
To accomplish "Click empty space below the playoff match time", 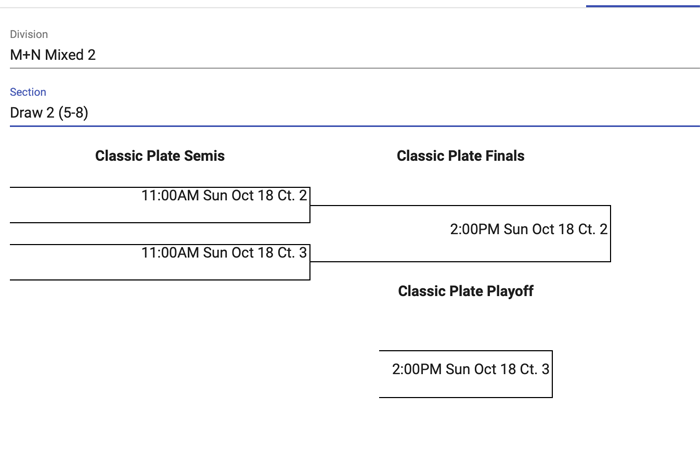I will pos(465,388).
